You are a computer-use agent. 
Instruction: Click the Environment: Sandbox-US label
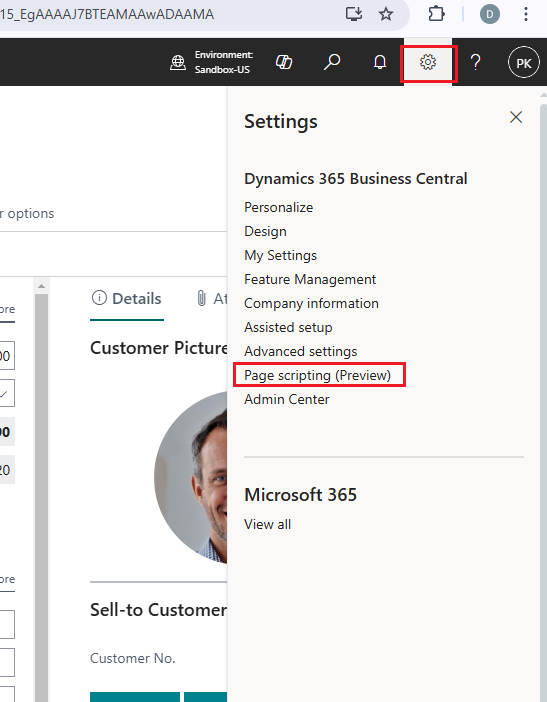pyautogui.click(x=223, y=62)
